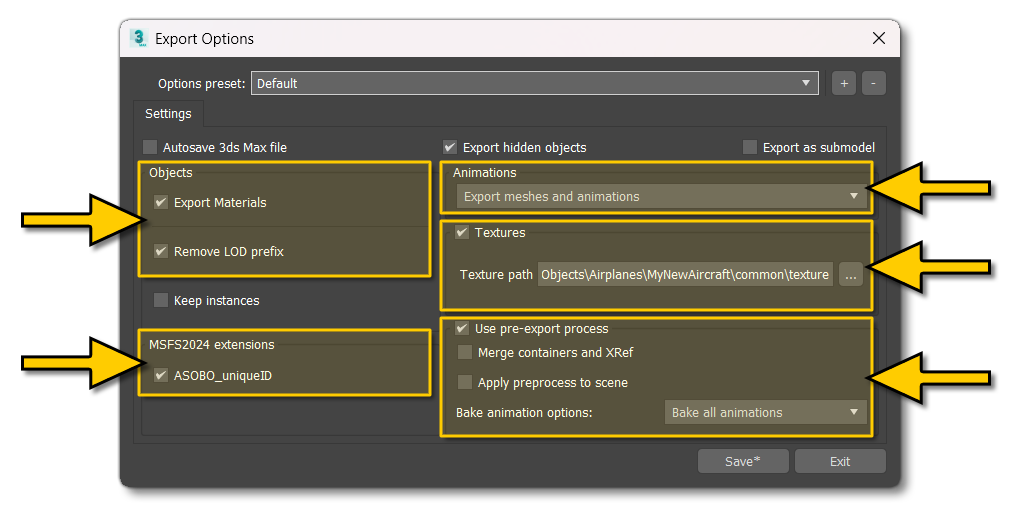
Task: Enable Apply preprocess to scene checkbox
Action: [465, 383]
